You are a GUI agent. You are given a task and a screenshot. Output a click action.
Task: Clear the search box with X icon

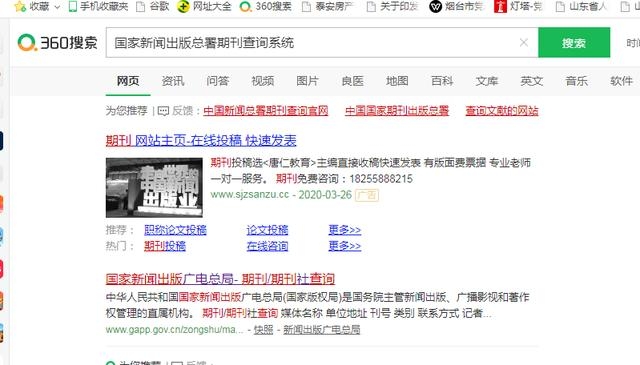(524, 42)
